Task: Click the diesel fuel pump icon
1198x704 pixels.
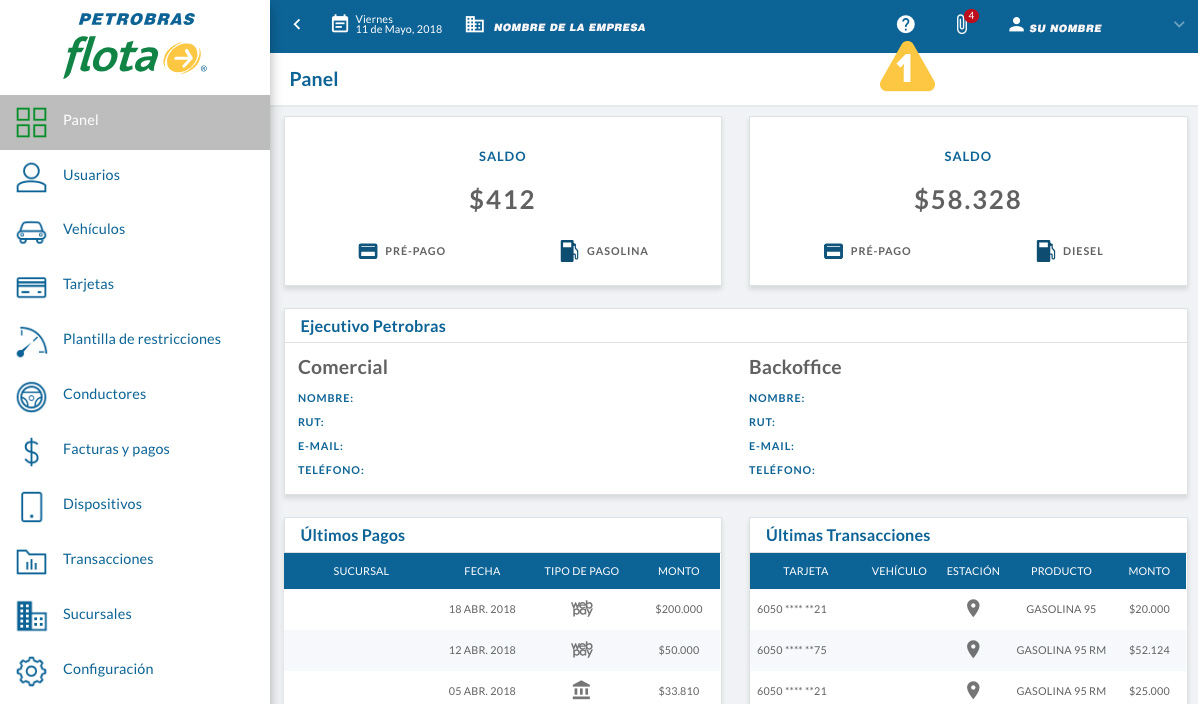Action: tap(1045, 251)
